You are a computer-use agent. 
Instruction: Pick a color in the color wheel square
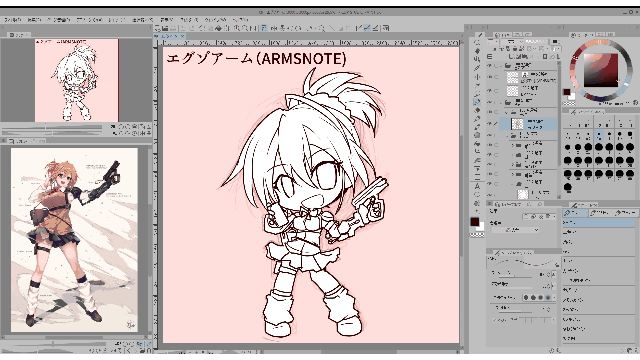click(x=600, y=70)
